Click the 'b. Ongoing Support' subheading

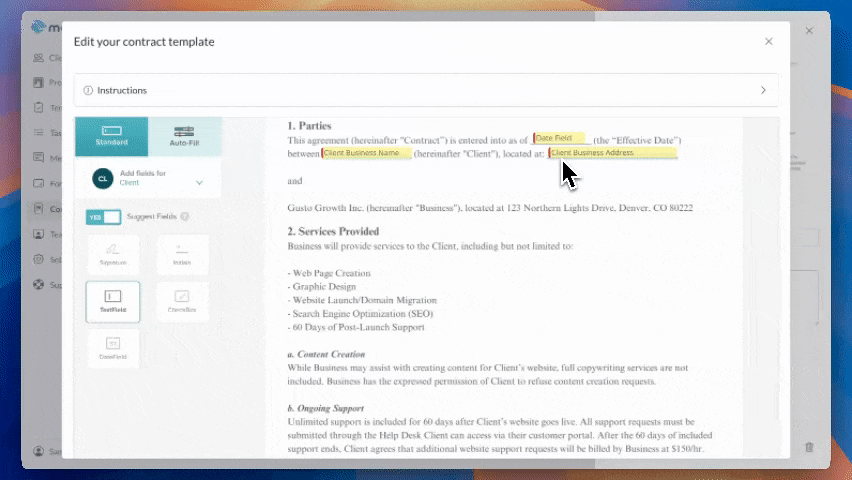[325, 408]
